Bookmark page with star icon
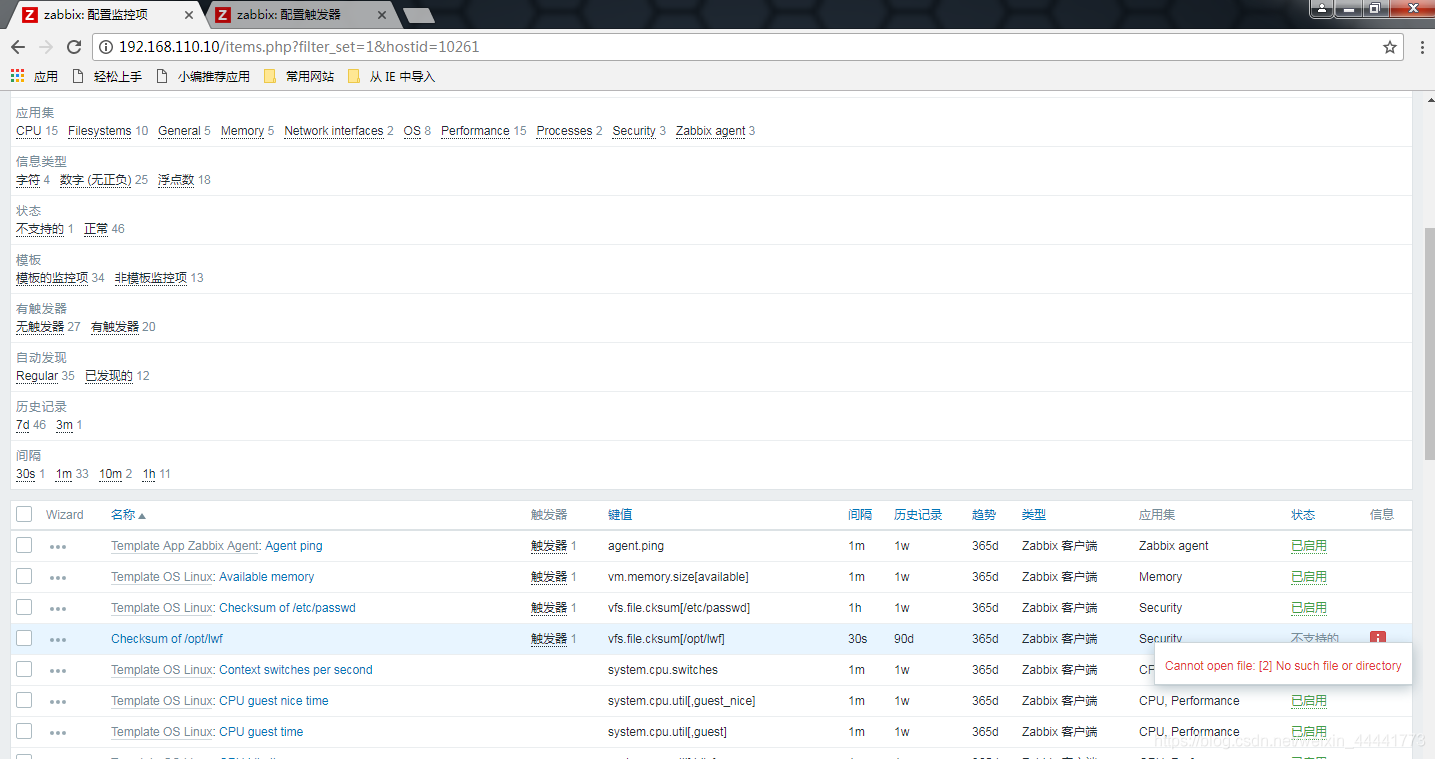1435x759 pixels. tap(1389, 47)
